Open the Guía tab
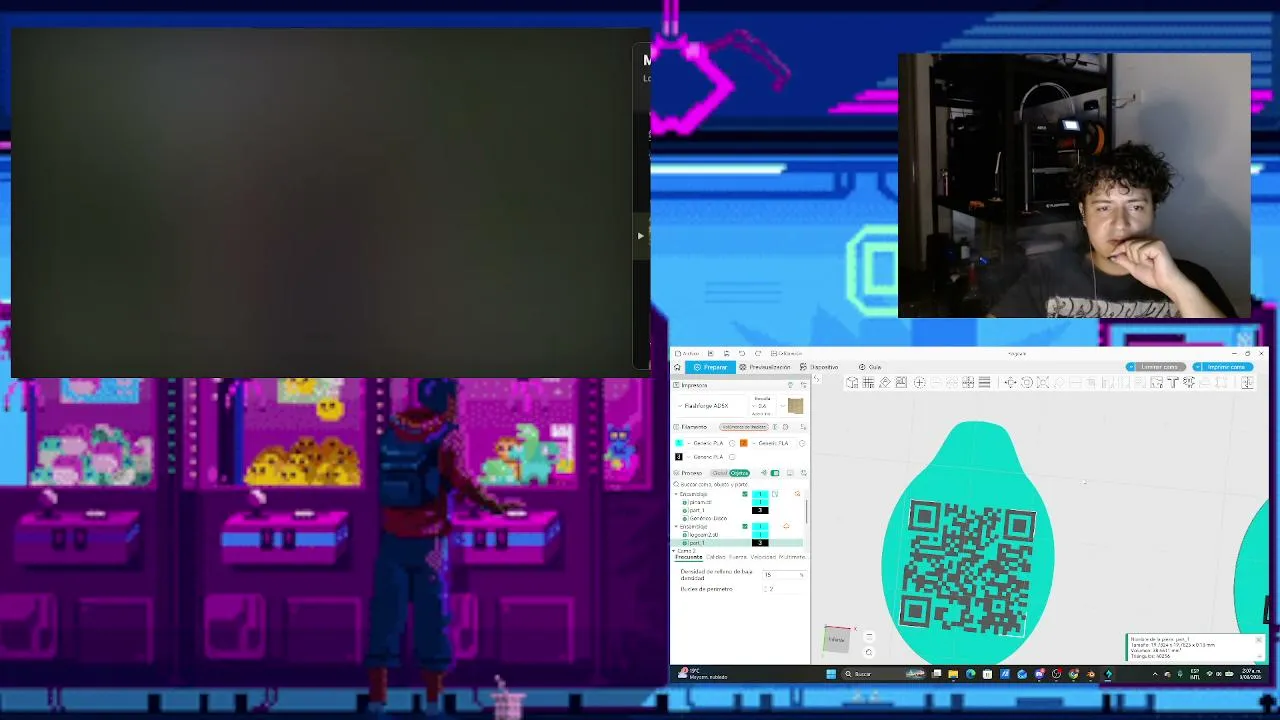Image resolution: width=1280 pixels, height=720 pixels. 870,367
